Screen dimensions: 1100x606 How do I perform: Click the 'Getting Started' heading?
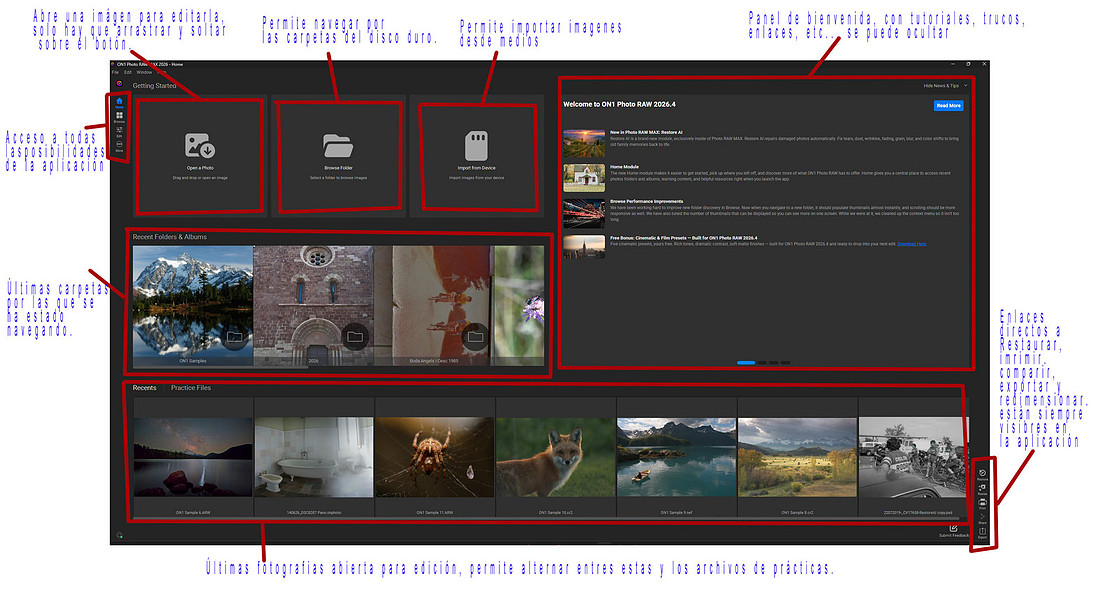click(154, 86)
